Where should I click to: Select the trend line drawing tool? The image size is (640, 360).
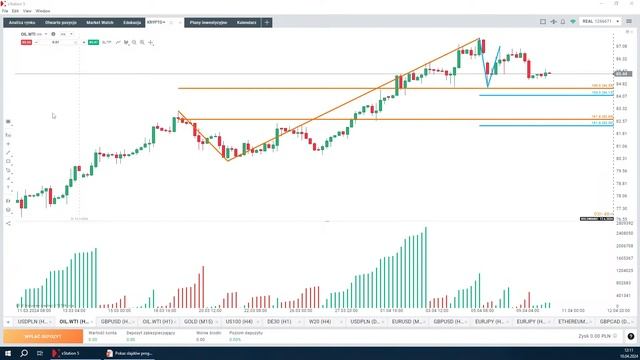(x=8, y=153)
